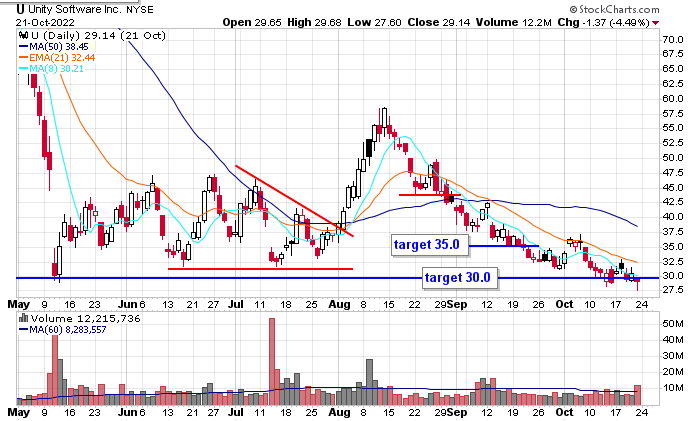Viewport: 700px width, 421px height.
Task: Click the short red line near 43.5 in late August
Action: 428,195
